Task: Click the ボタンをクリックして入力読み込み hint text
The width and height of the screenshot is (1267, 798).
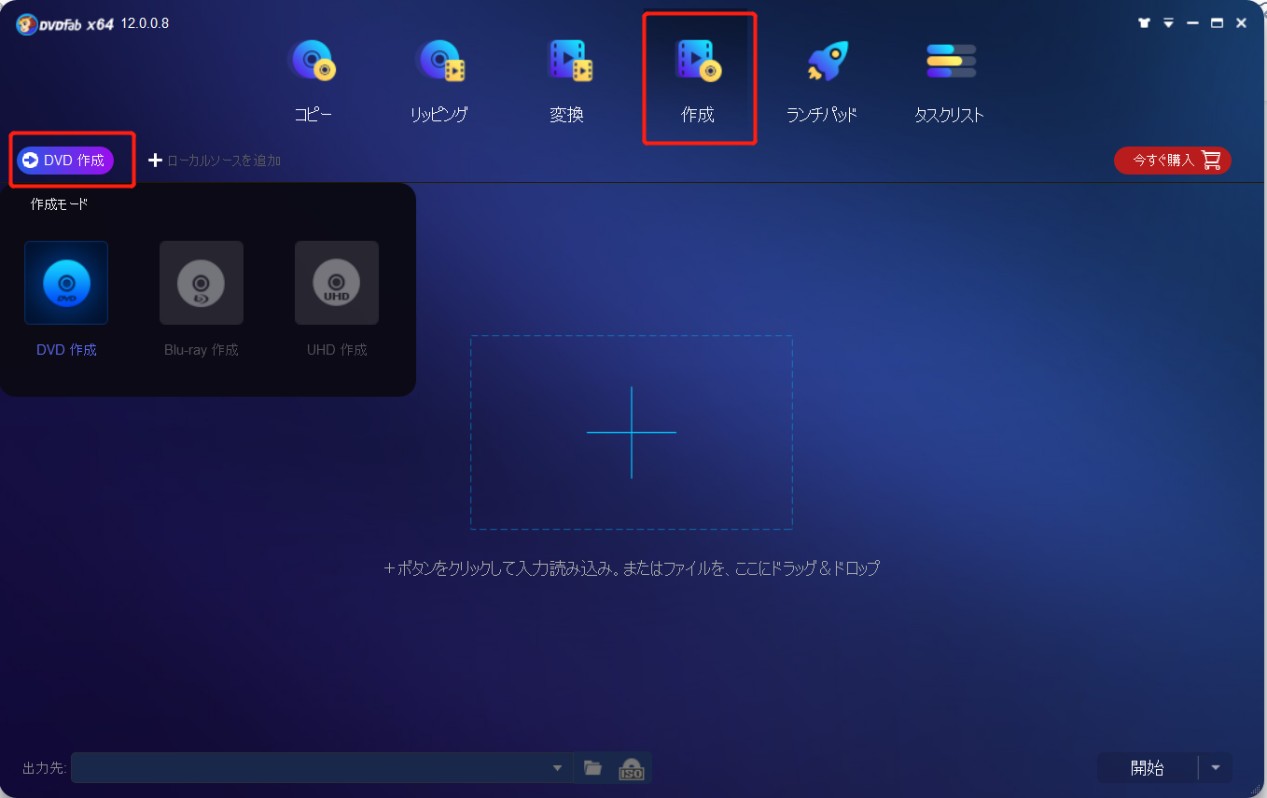Action: coord(631,568)
